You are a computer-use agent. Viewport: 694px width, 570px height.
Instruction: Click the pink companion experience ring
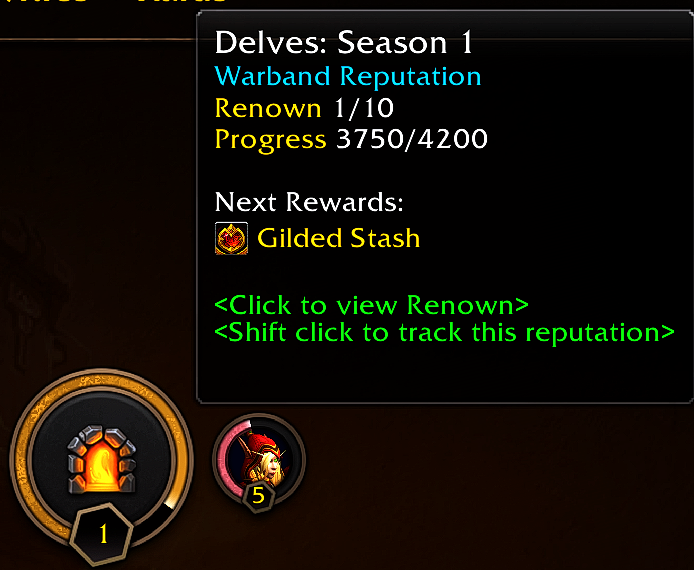coord(231,457)
